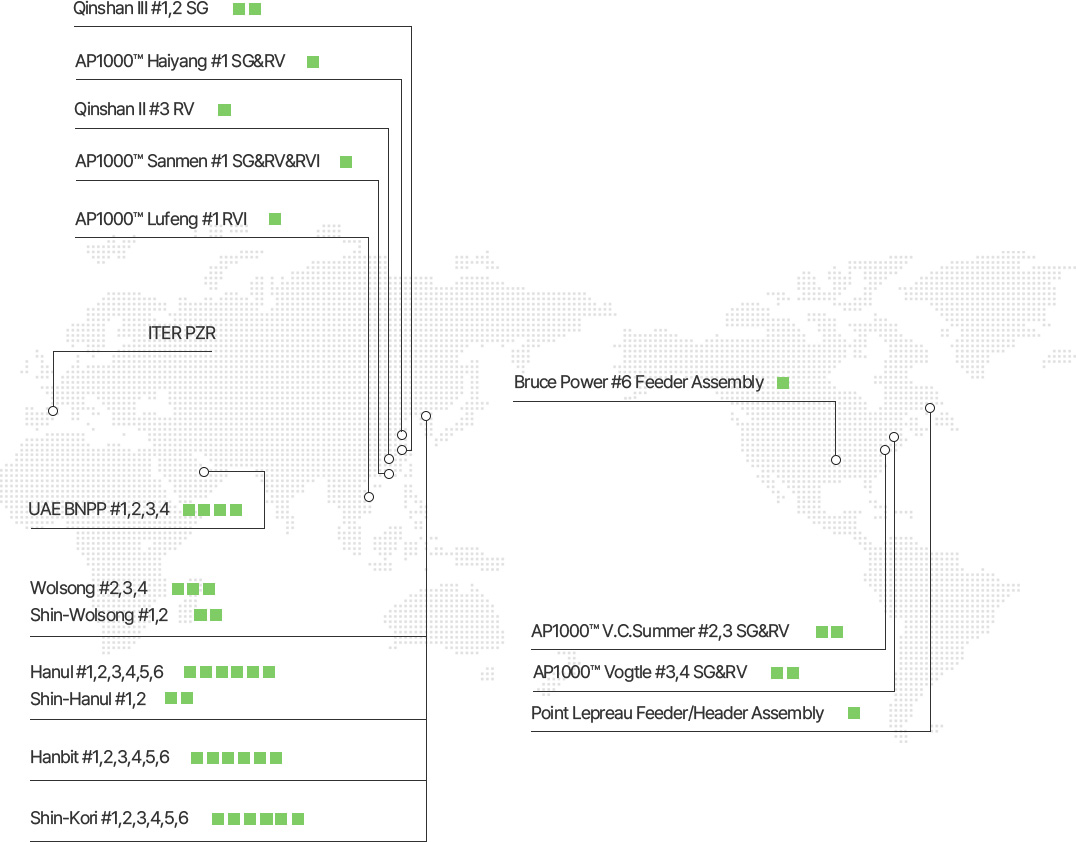Click the Point Lepreau map marker circle
This screenshot has height=842, width=1076.
[x=930, y=408]
